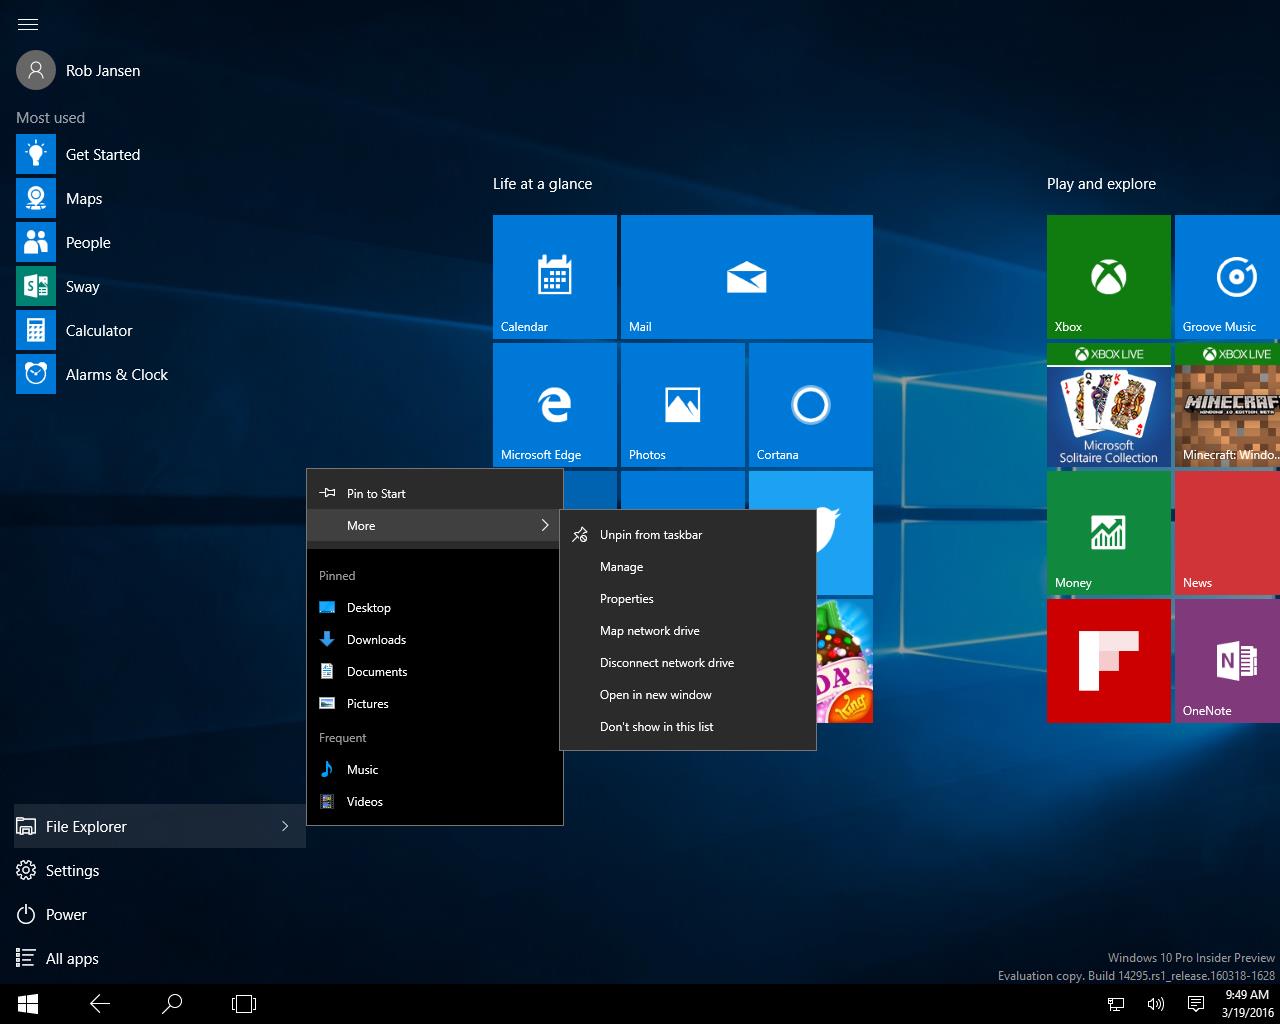The width and height of the screenshot is (1280, 1024).
Task: Click the Windows Start button in taskbar
Action: [28, 1004]
